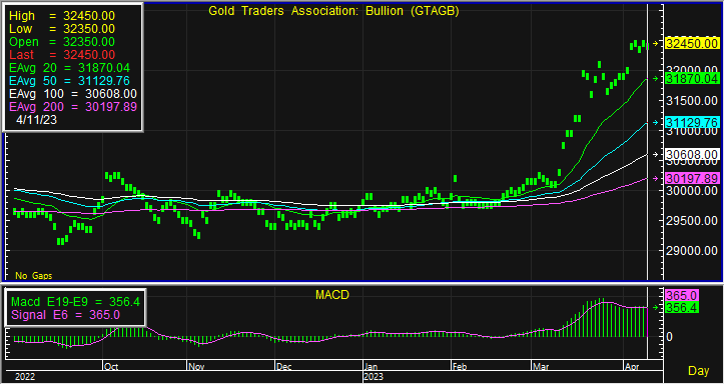
Task: Click the green arrow beside the 31870.04 tag
Action: coord(656,79)
